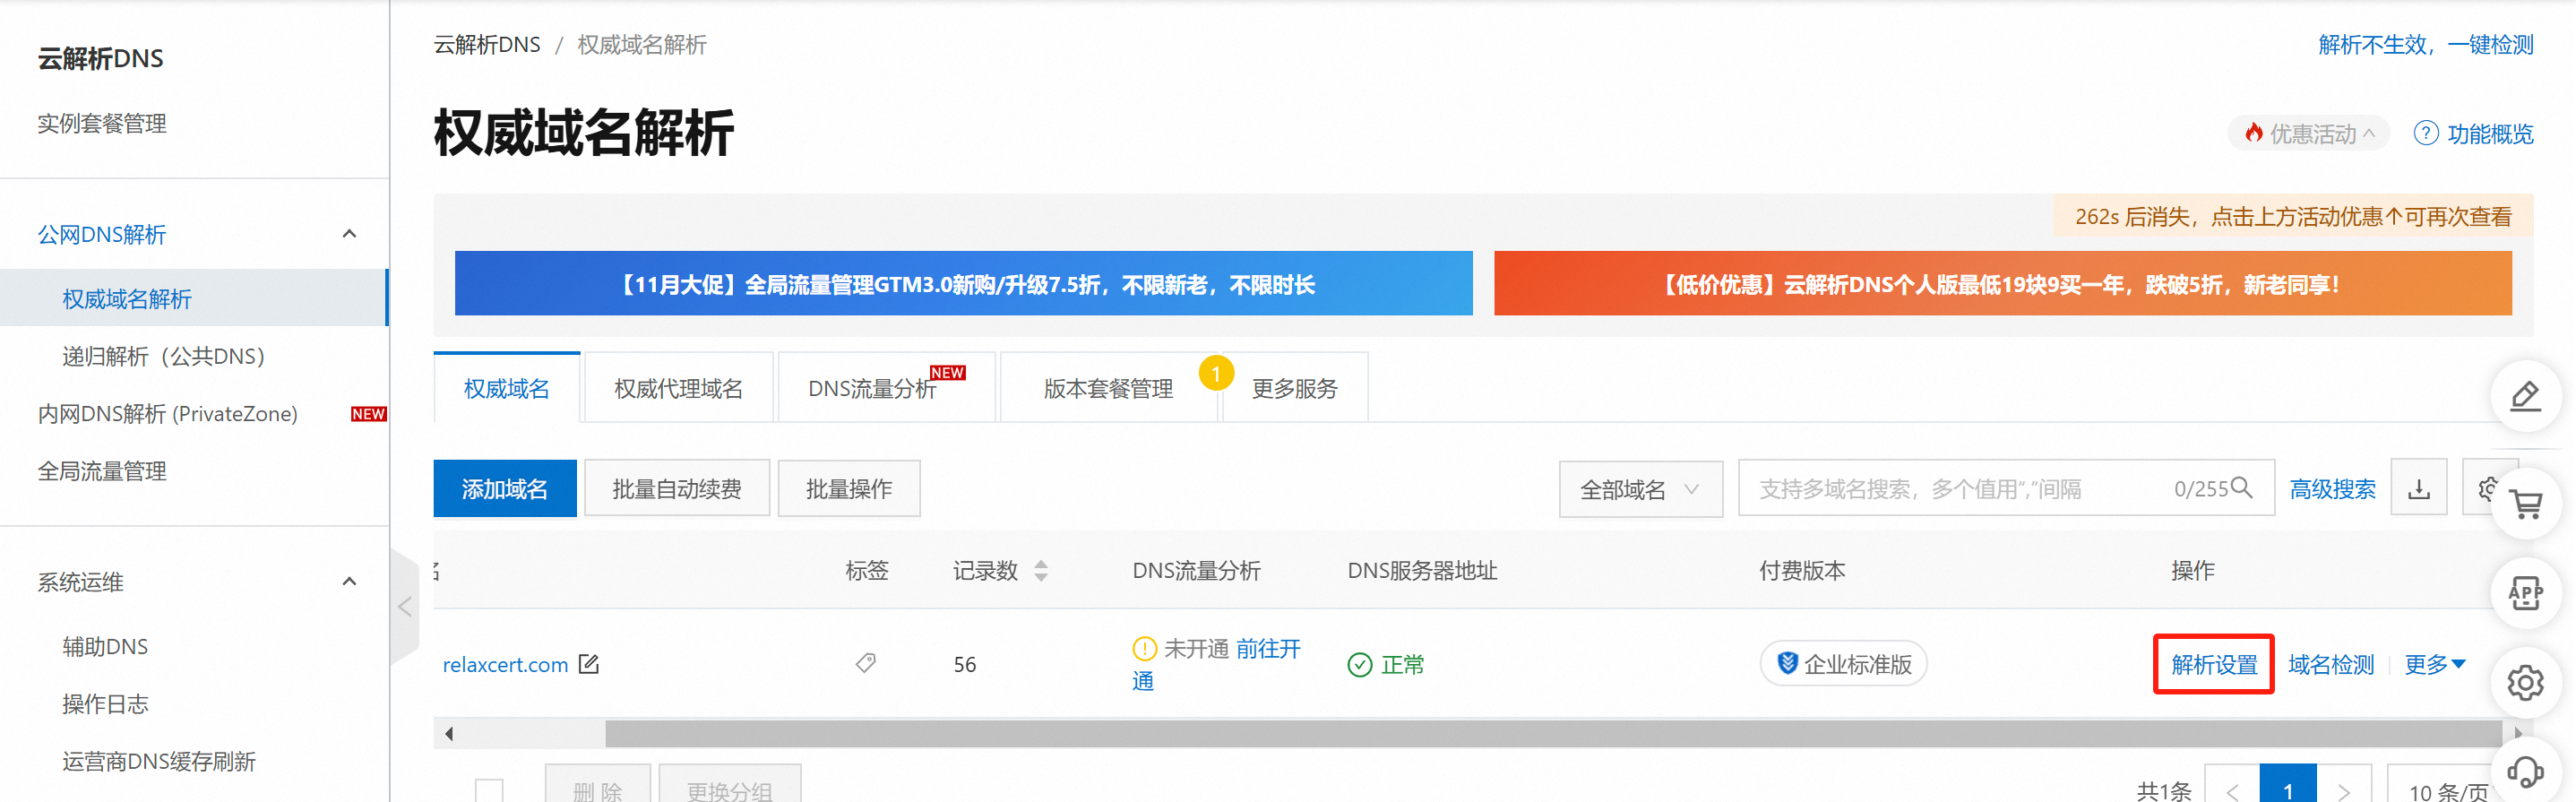Click the list column settings gear icon
The image size is (2576, 802).
click(2488, 489)
